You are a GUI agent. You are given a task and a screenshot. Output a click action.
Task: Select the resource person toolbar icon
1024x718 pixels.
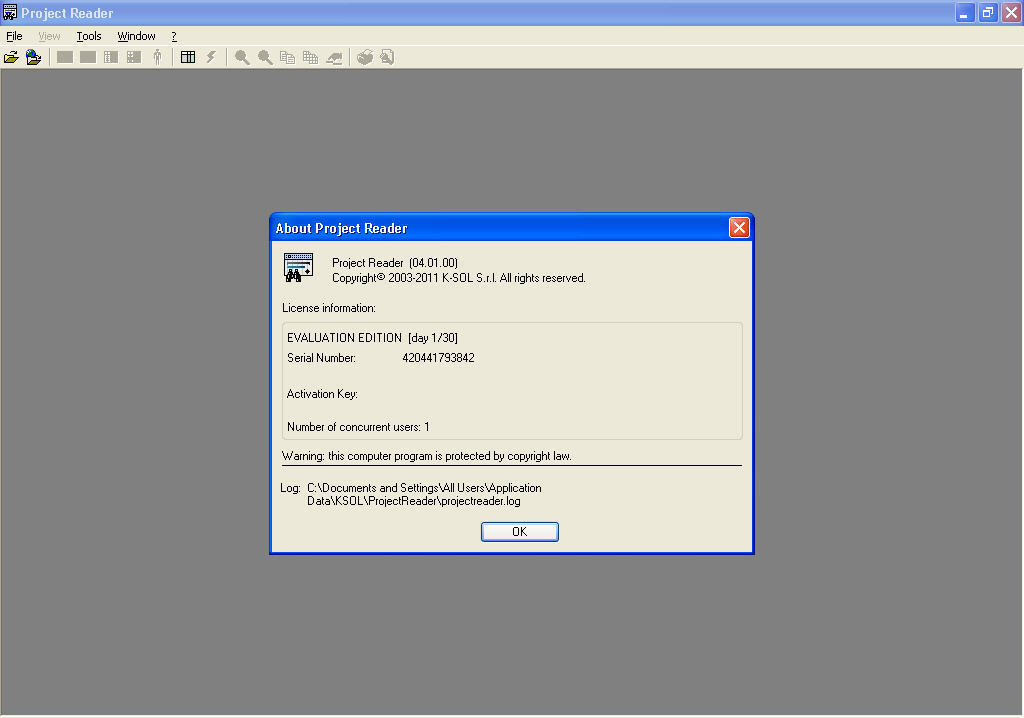click(x=157, y=57)
